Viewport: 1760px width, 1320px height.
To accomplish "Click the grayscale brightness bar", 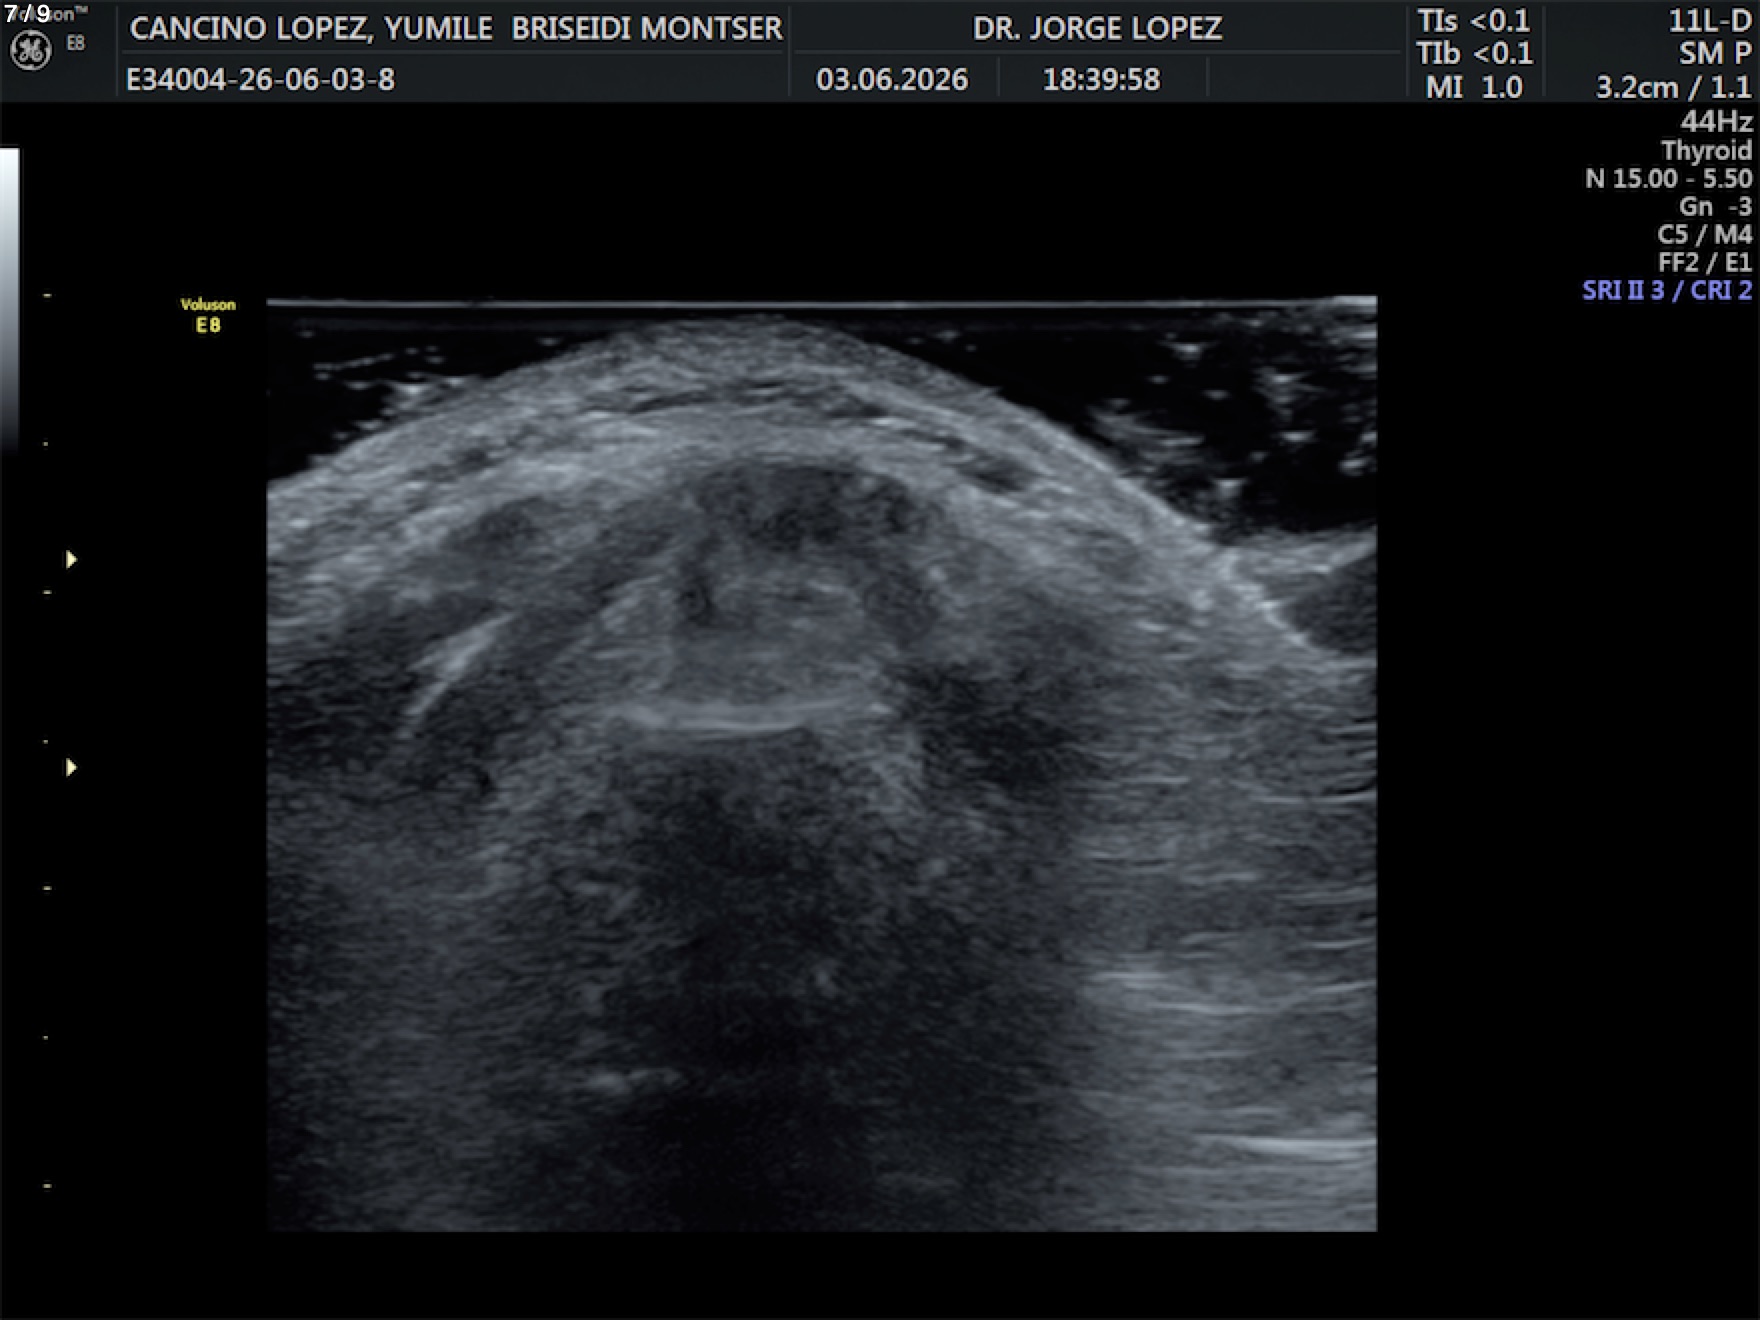I will pyautogui.click(x=9, y=300).
